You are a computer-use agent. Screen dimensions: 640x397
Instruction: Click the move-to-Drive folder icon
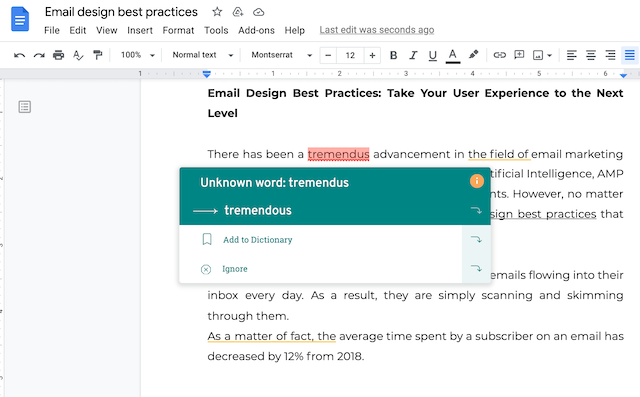[x=238, y=12]
